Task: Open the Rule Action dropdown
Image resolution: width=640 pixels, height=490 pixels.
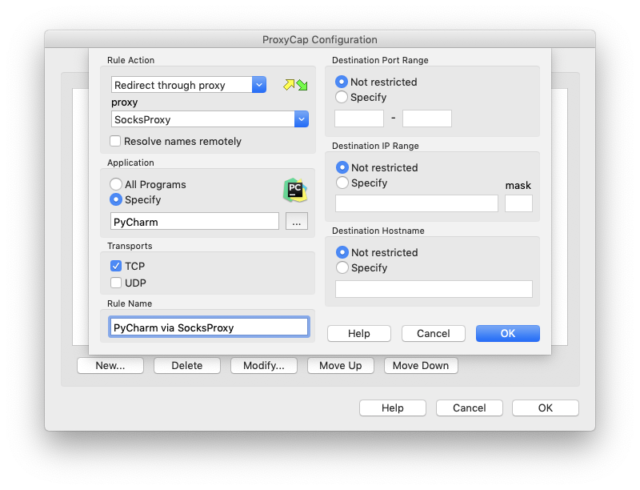Action: pyautogui.click(x=189, y=85)
